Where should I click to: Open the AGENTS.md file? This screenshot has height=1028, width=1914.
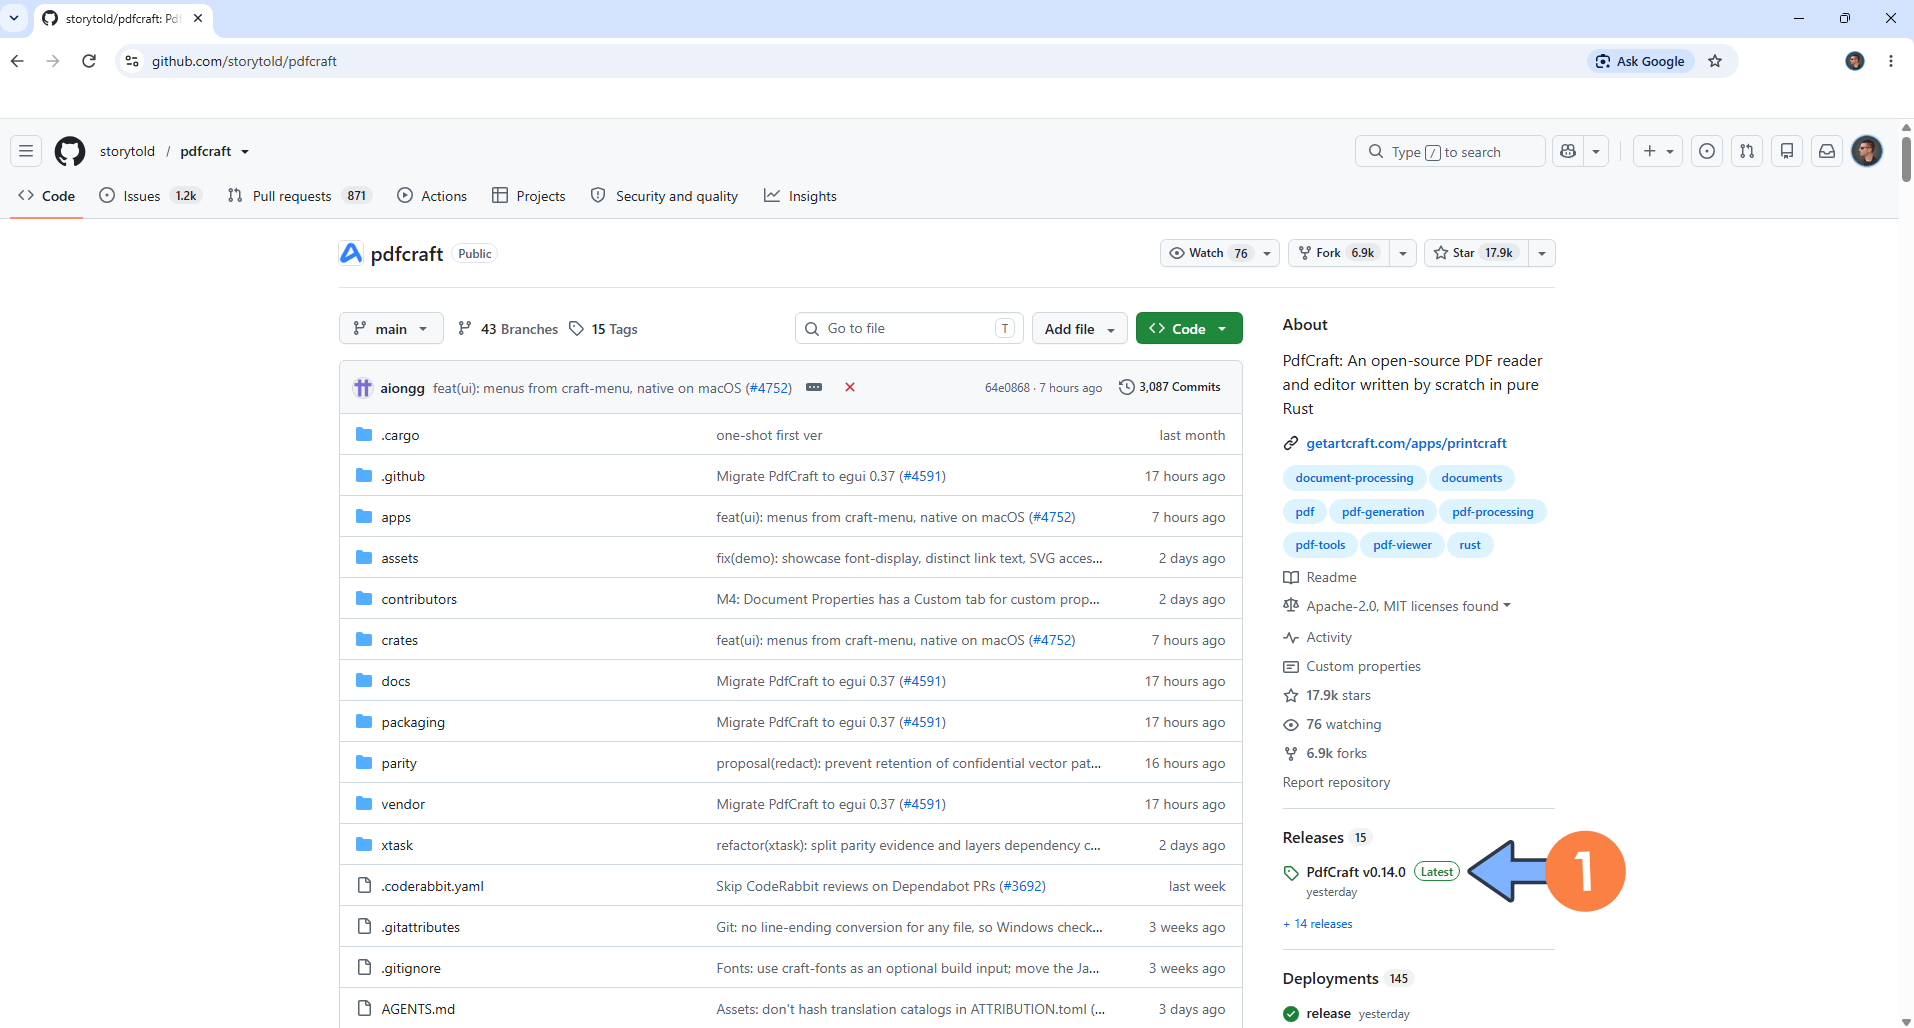(418, 1009)
